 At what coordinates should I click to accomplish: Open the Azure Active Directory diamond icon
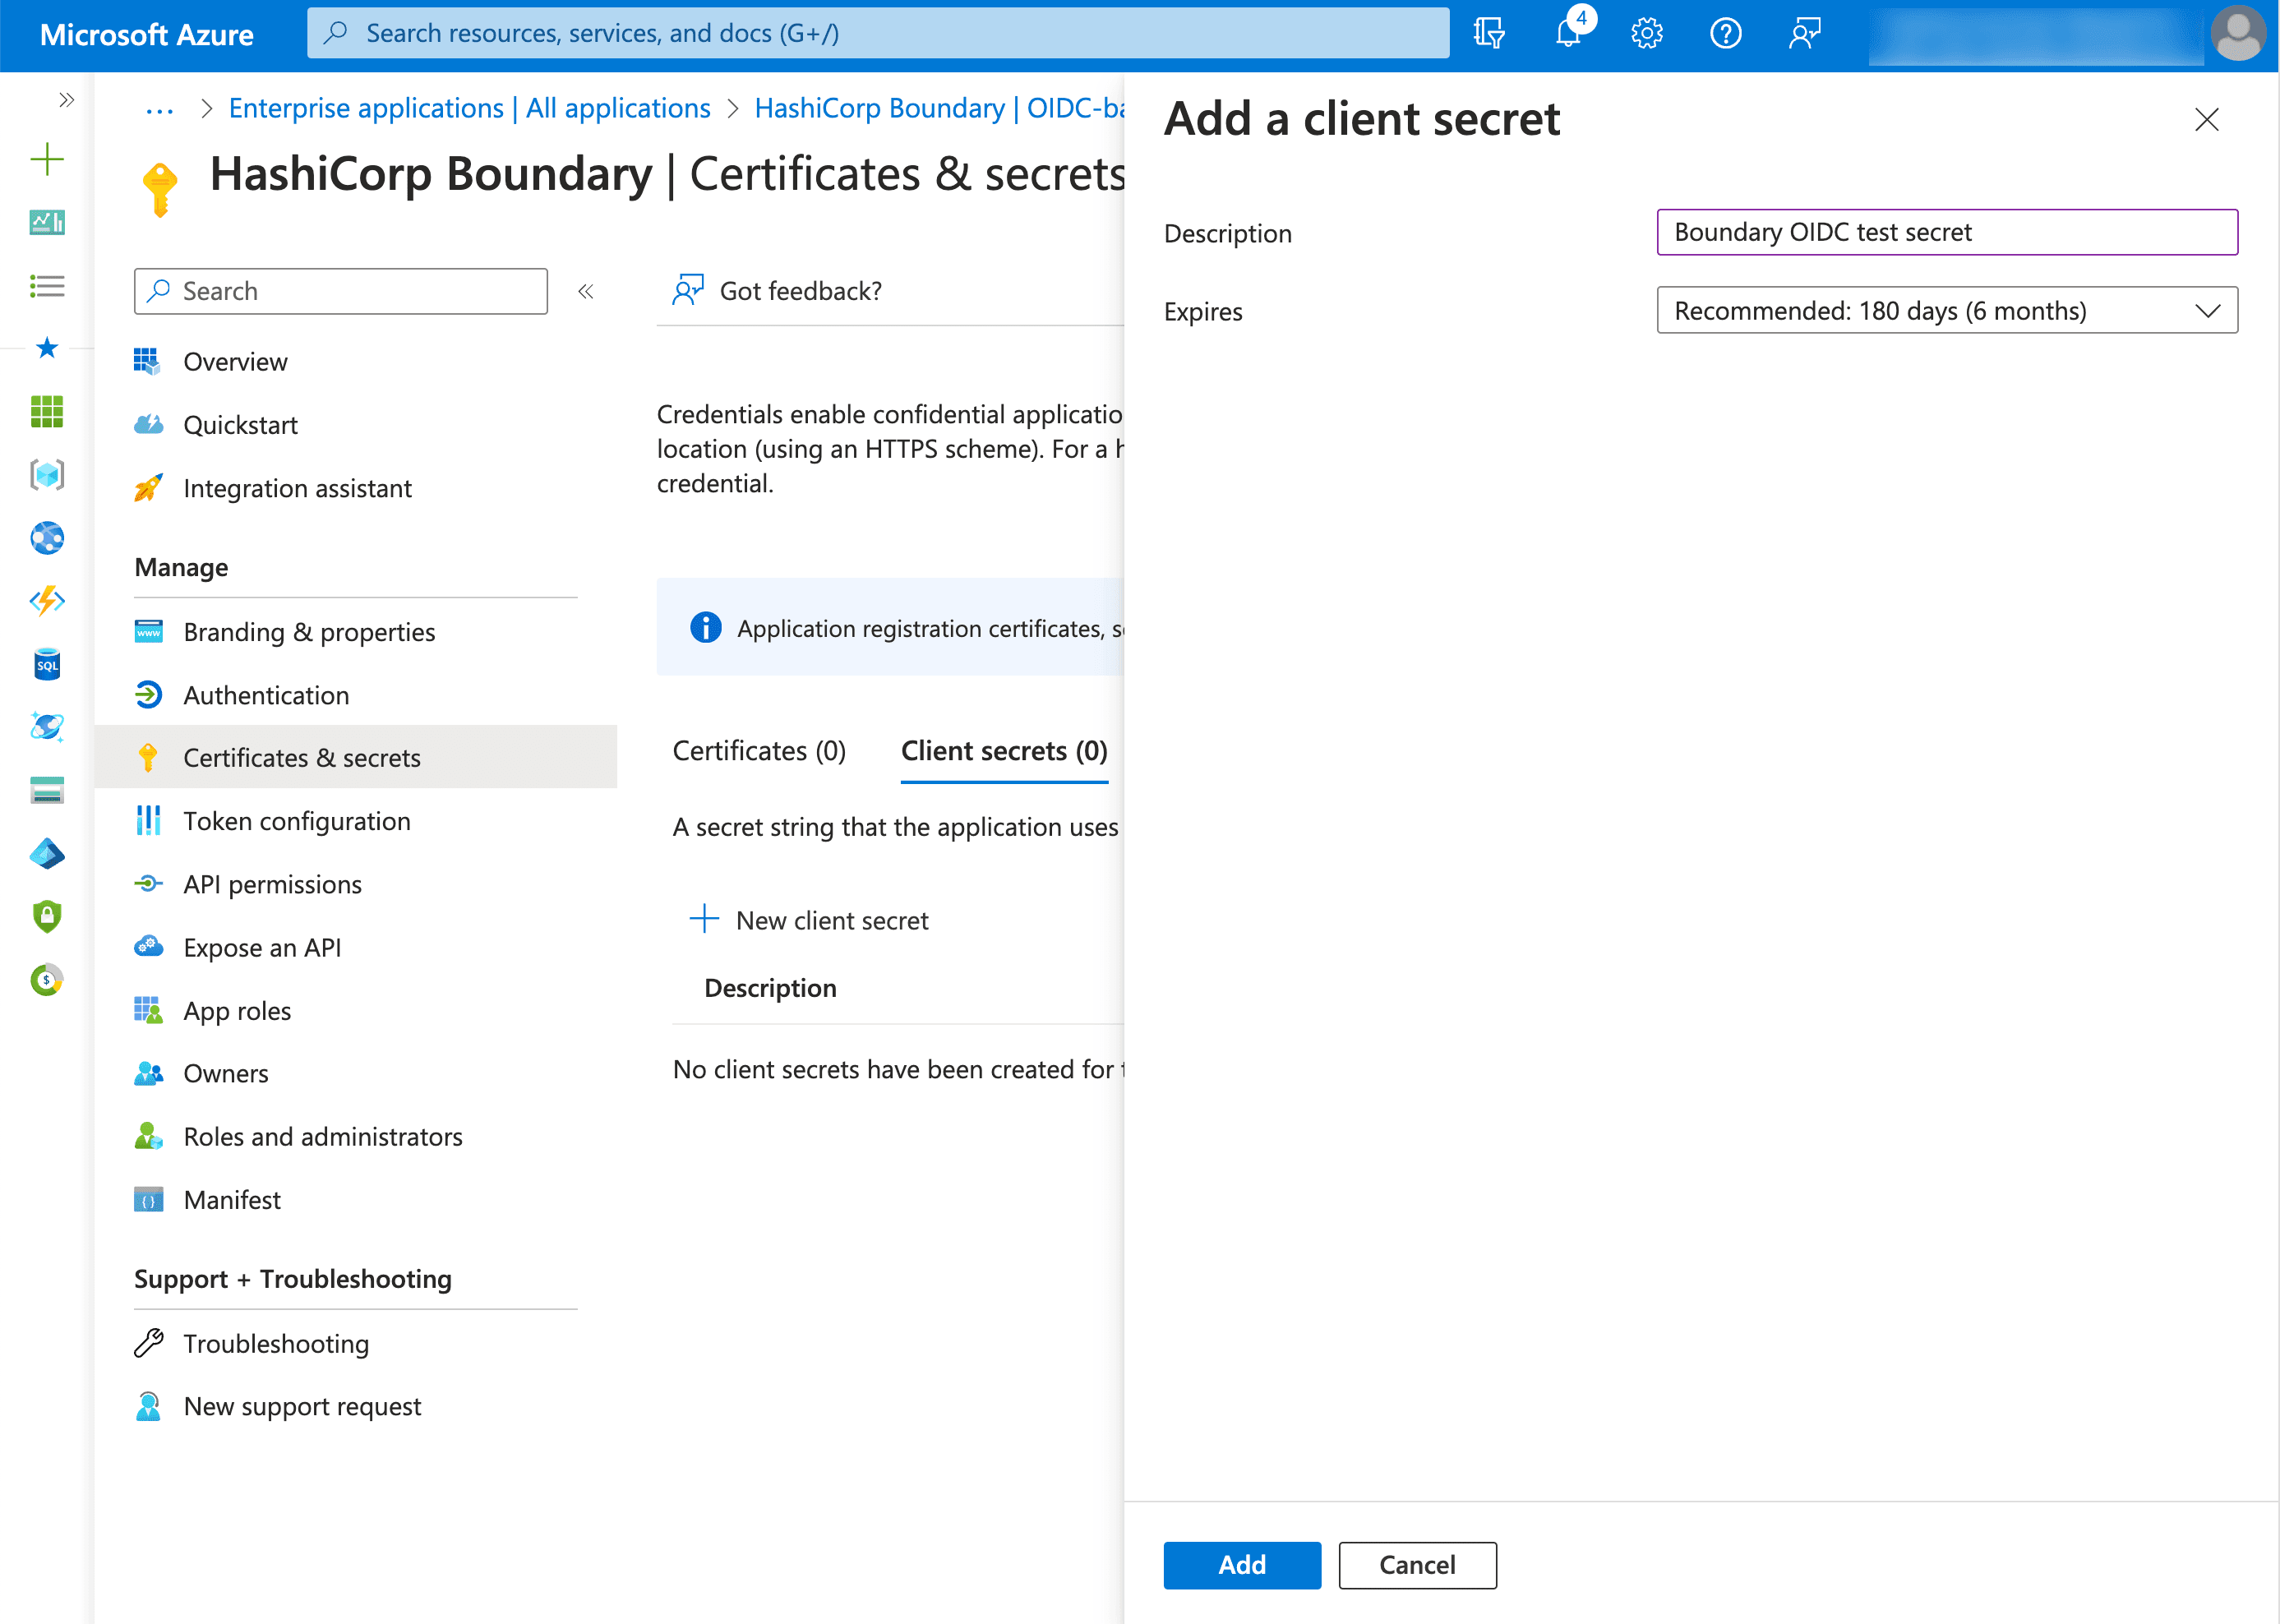click(47, 854)
